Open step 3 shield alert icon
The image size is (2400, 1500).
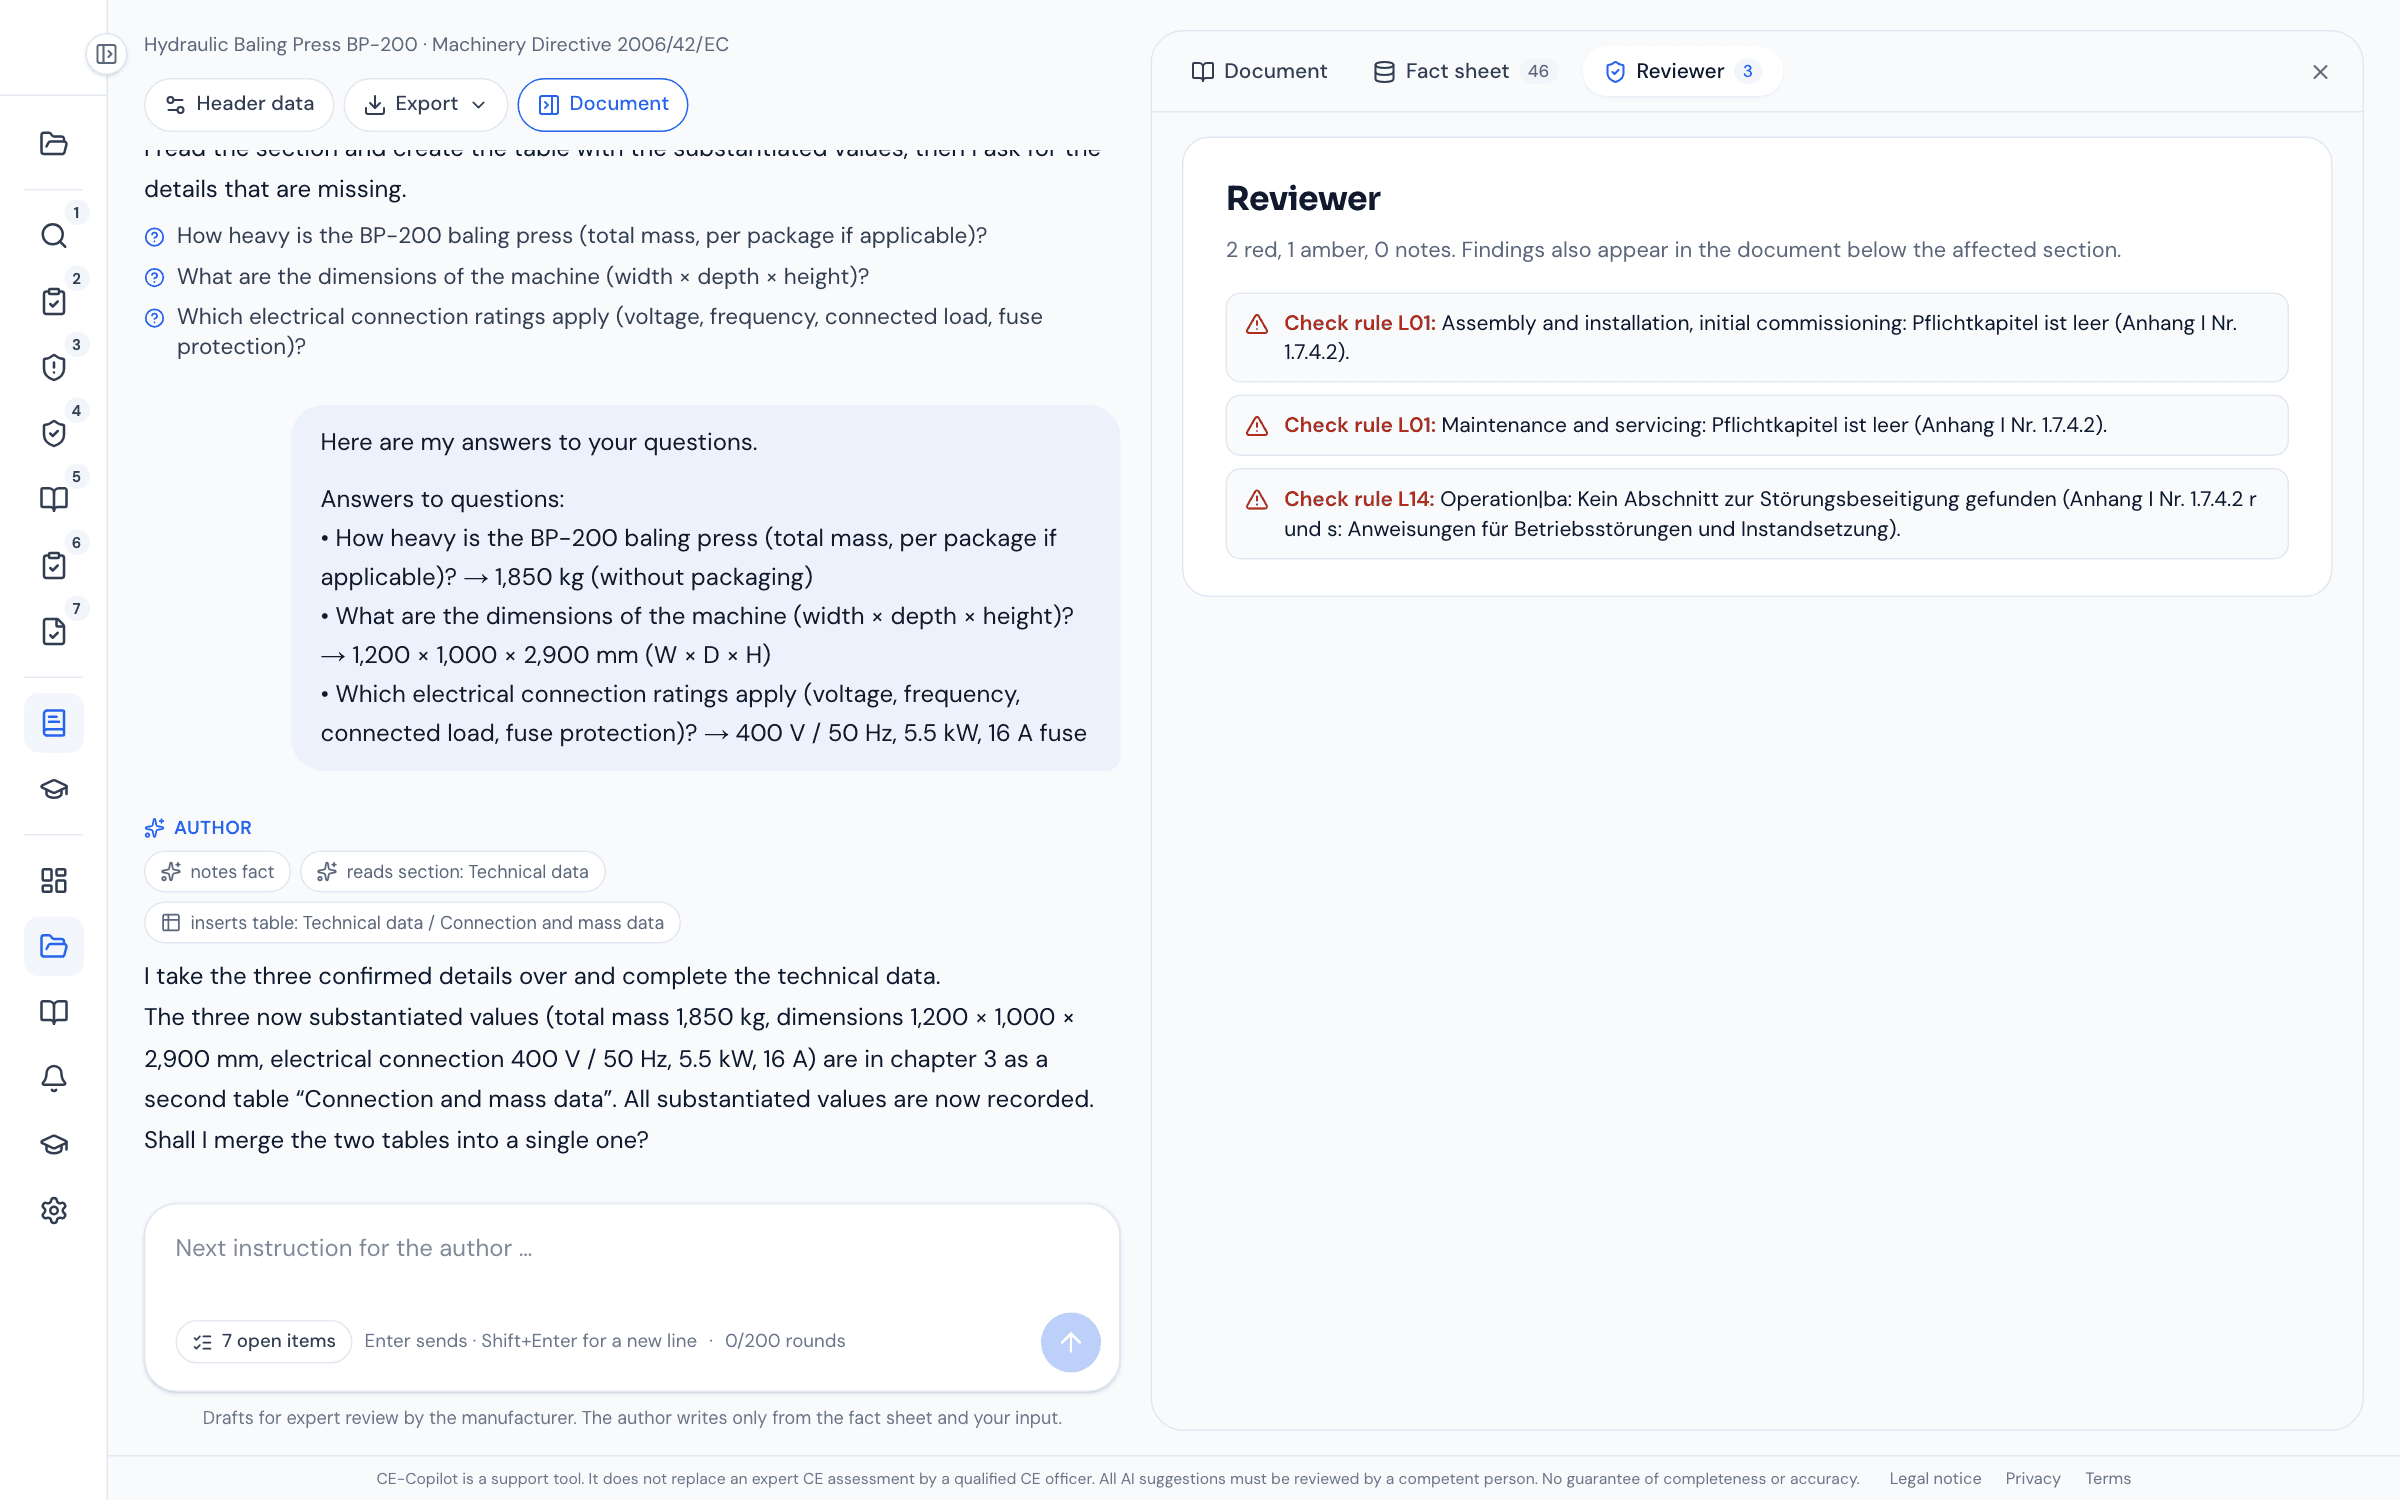tap(54, 367)
